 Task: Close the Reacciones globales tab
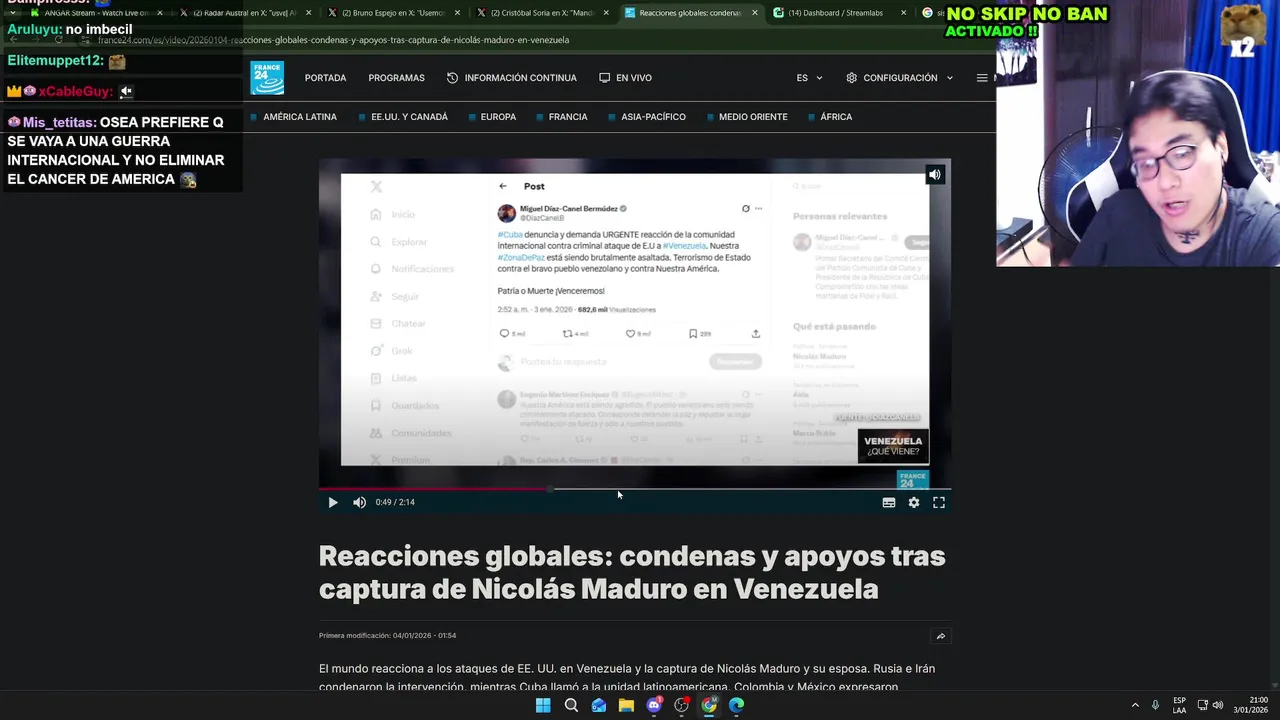coord(754,13)
